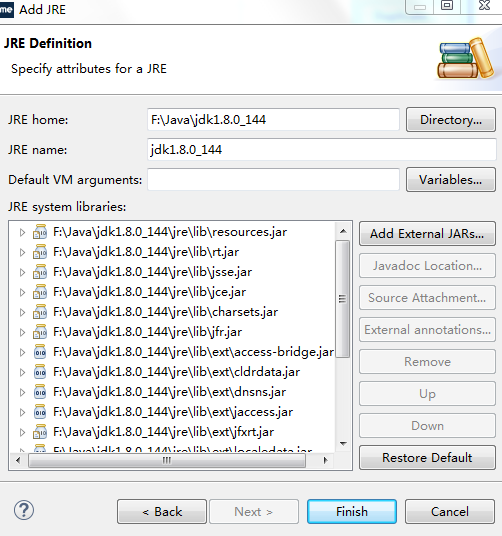Open help via the question mark icon
502x536 pixels.
click(x=24, y=510)
